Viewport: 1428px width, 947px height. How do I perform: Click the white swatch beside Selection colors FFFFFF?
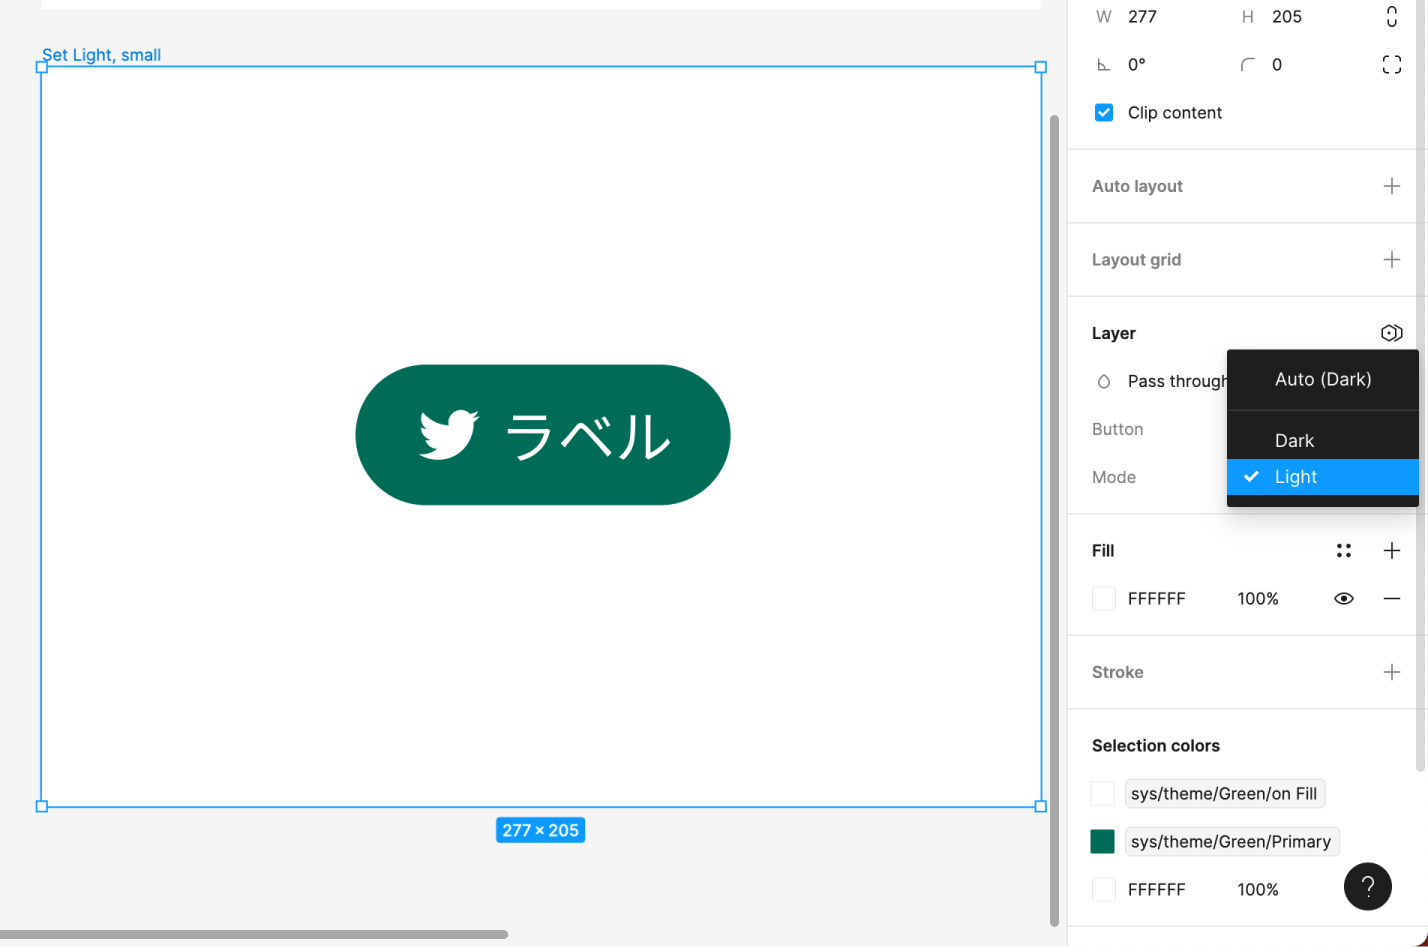click(x=1104, y=890)
